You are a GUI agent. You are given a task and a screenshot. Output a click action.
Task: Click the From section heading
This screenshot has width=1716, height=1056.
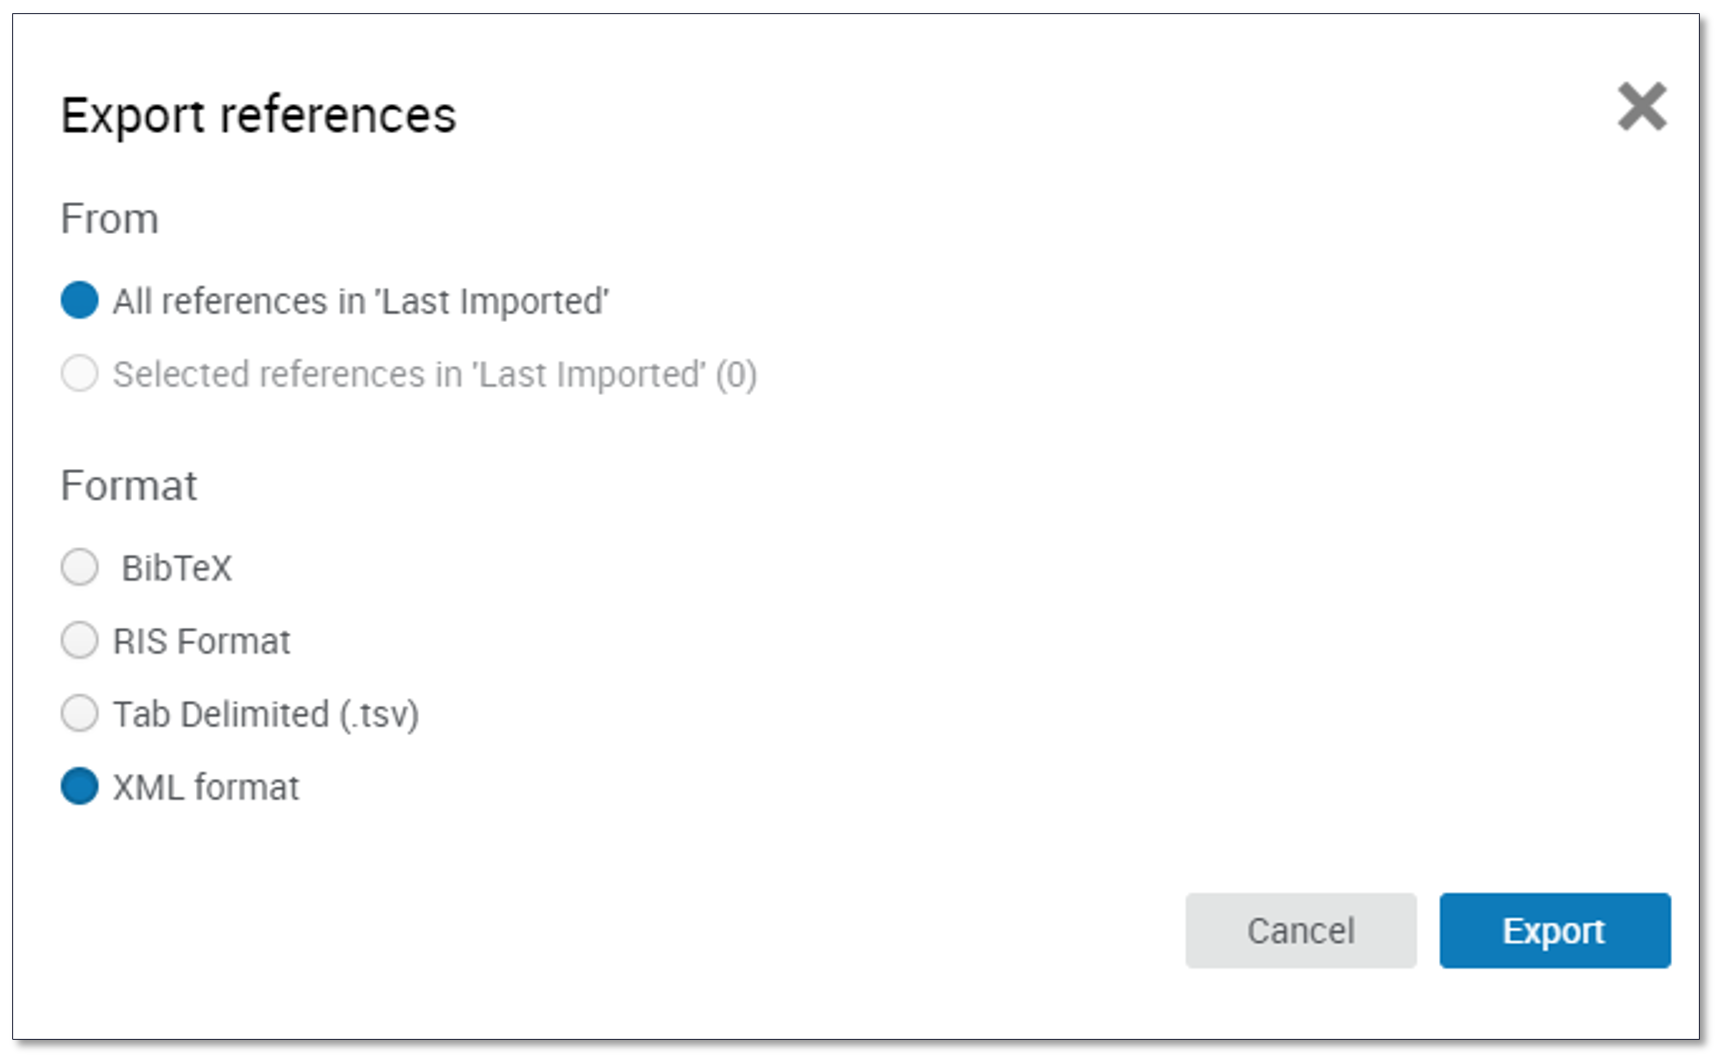click(109, 219)
